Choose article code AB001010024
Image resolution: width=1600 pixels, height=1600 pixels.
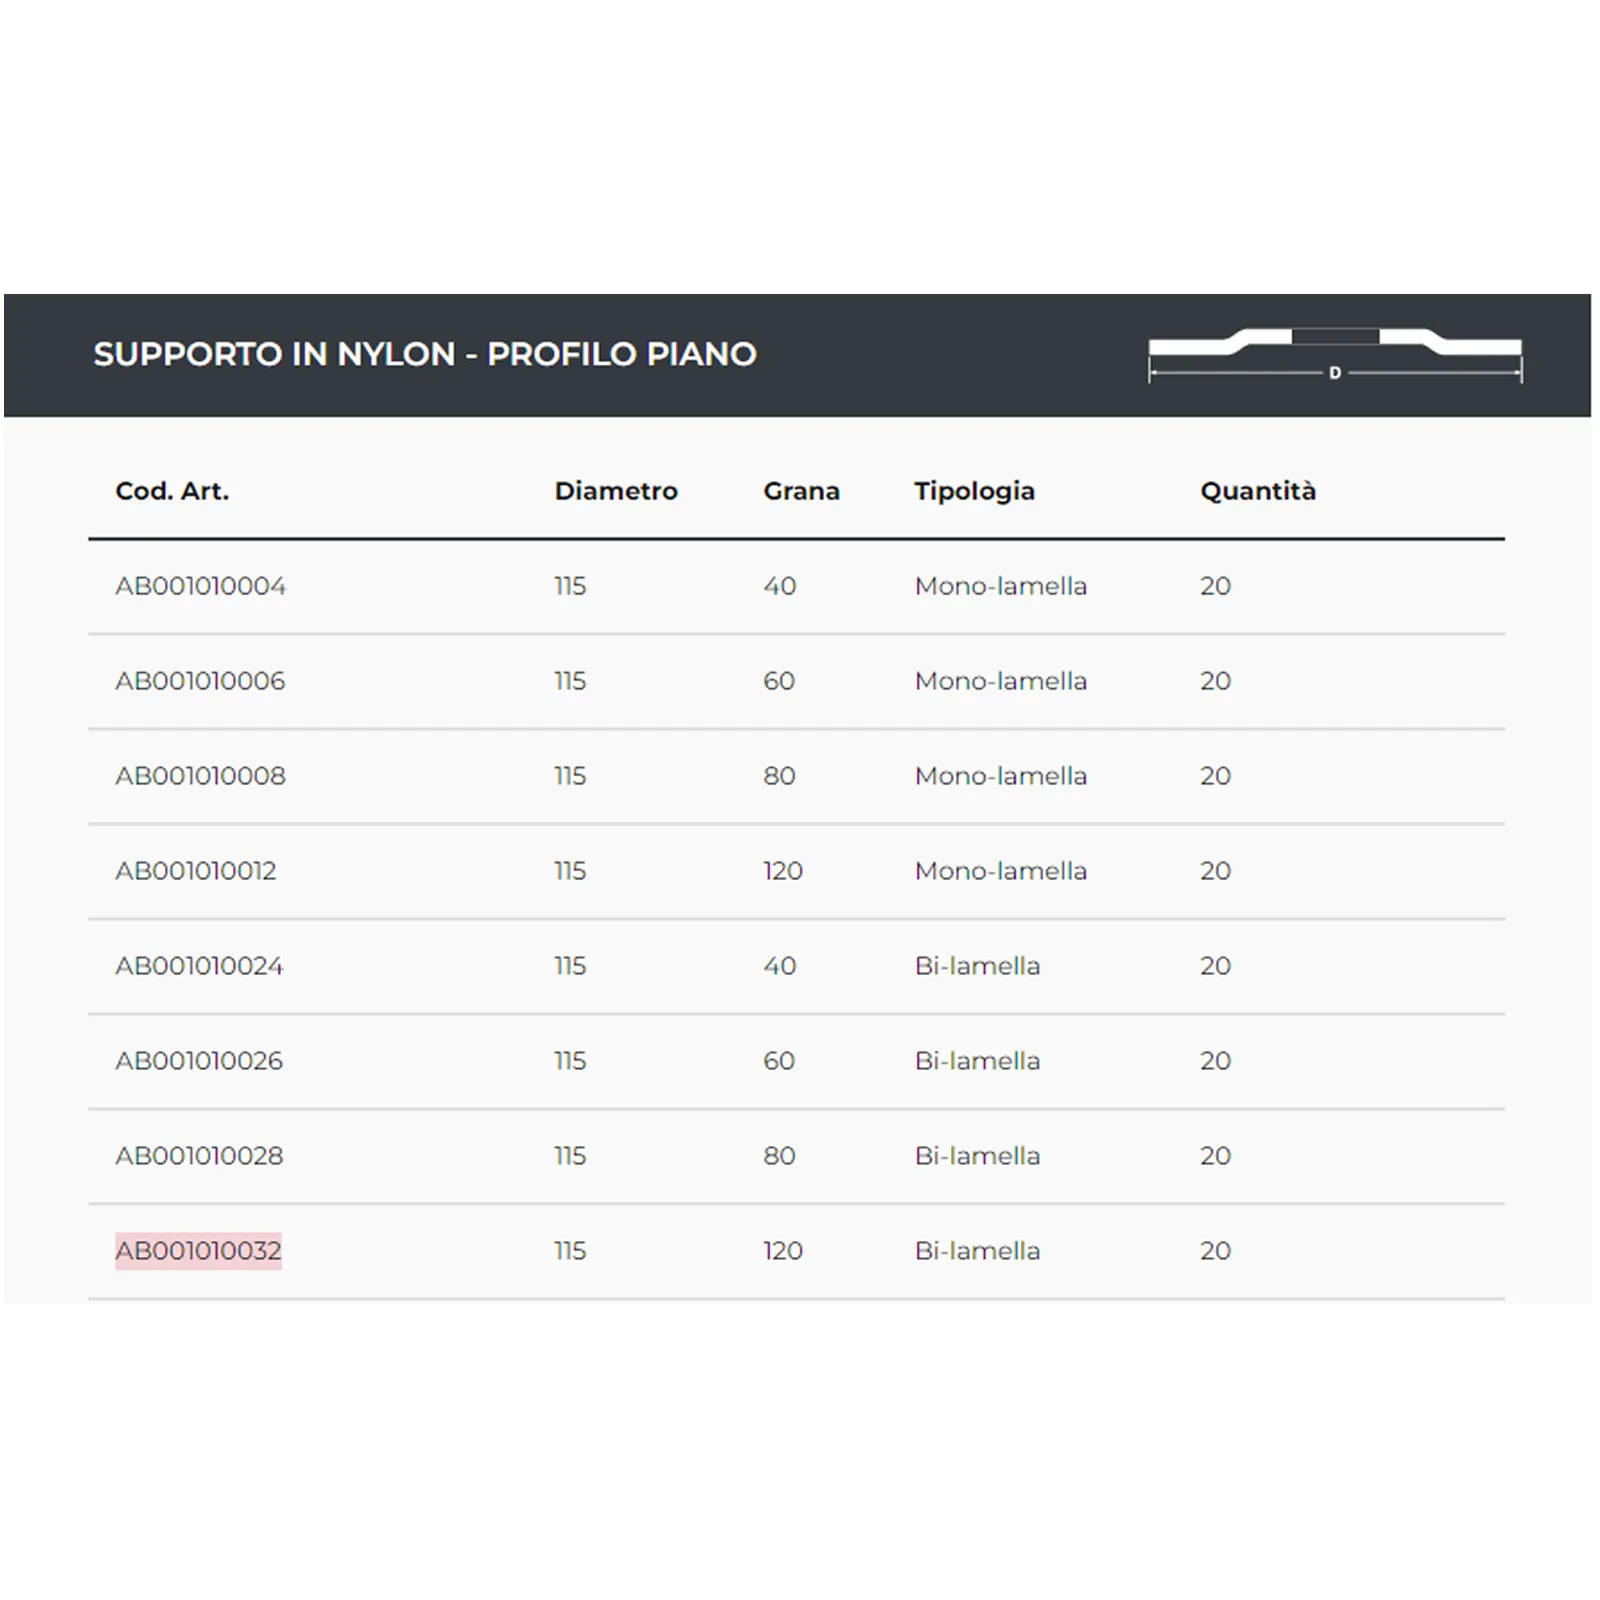pyautogui.click(x=199, y=966)
